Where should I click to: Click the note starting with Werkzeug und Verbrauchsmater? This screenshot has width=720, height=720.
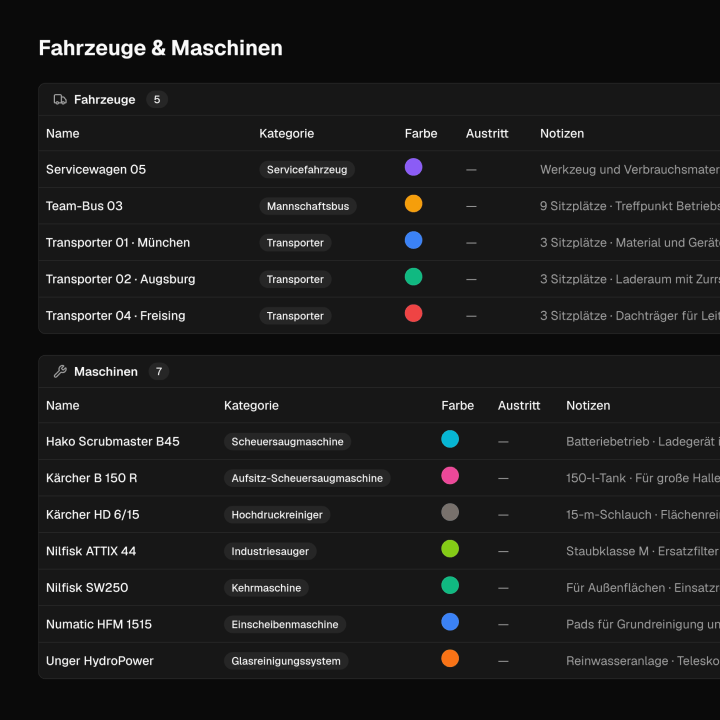630,169
